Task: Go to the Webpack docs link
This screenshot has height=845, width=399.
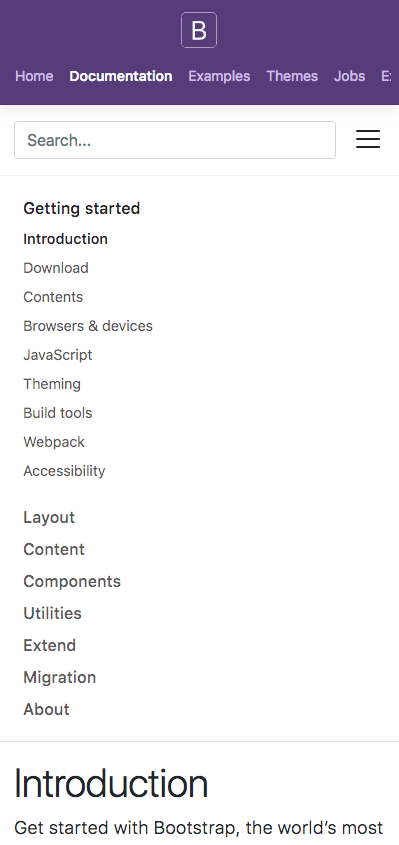Action: [54, 442]
